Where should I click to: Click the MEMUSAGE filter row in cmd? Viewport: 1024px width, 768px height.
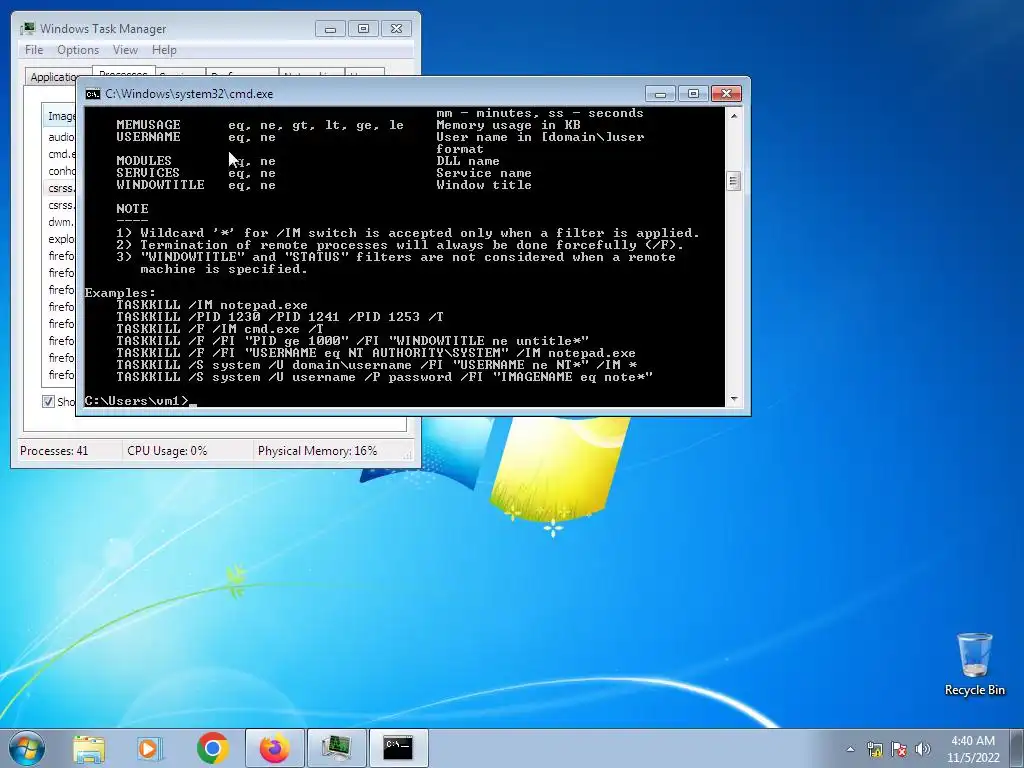[x=349, y=125]
